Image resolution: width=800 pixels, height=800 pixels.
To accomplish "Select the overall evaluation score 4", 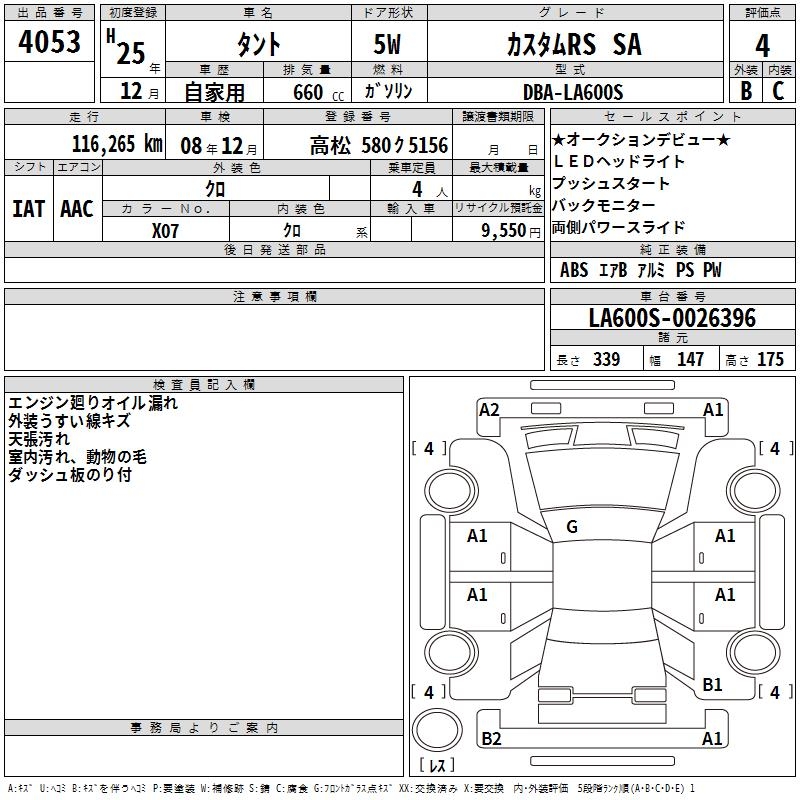I will (762, 45).
